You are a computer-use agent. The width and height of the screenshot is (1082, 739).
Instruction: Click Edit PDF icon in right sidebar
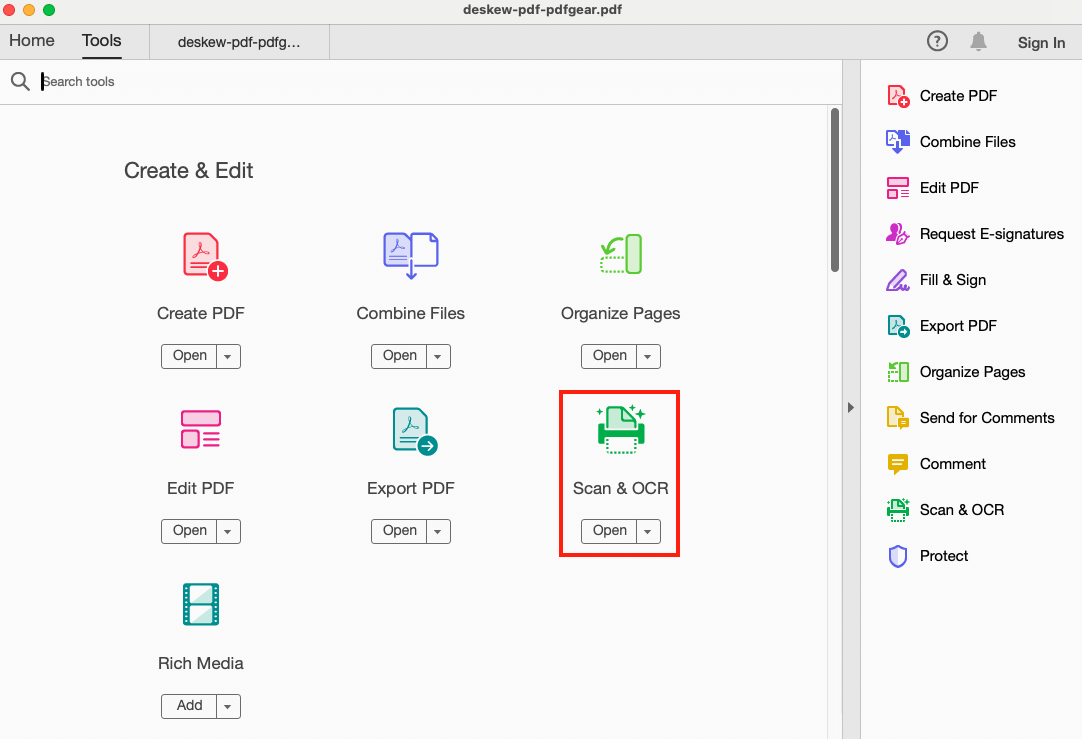tap(898, 188)
